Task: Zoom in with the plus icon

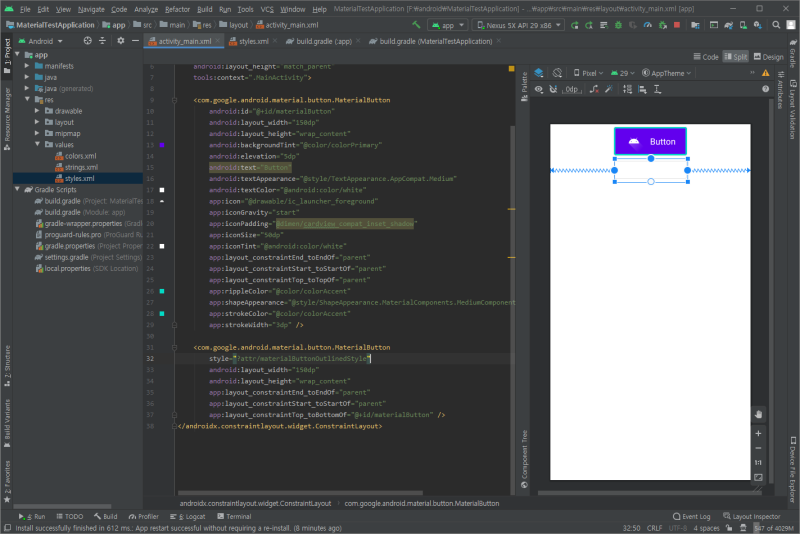Action: 758,433
